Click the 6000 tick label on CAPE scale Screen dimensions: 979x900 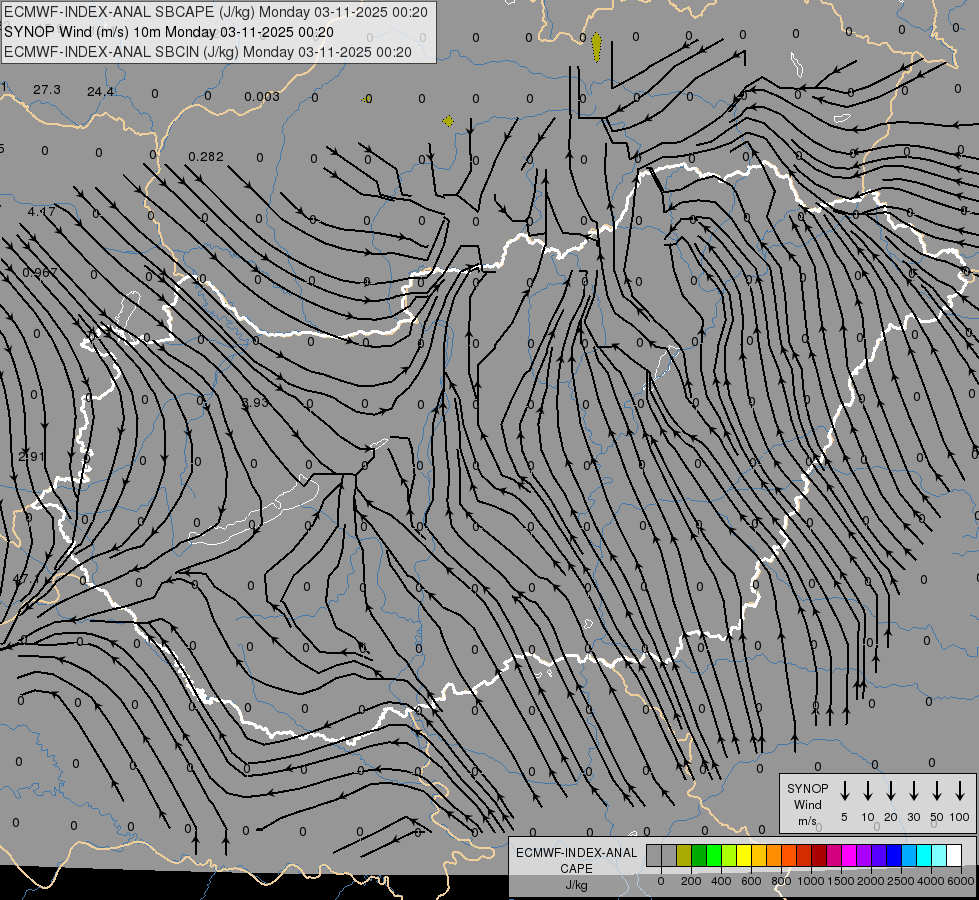click(x=960, y=881)
